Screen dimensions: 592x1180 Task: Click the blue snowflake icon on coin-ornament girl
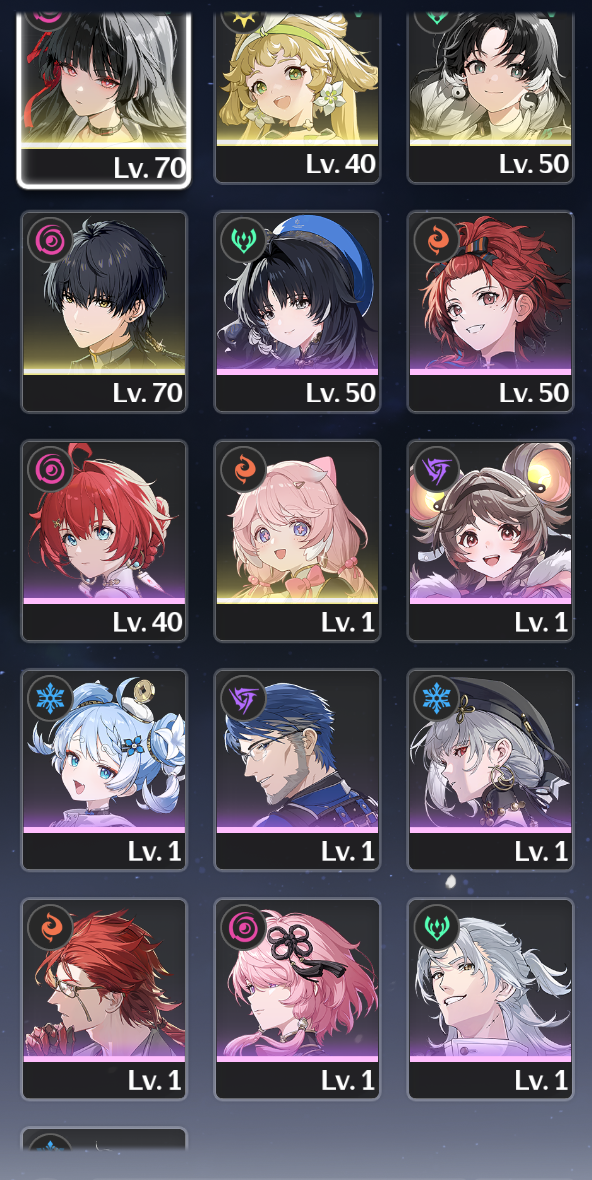(x=50, y=698)
